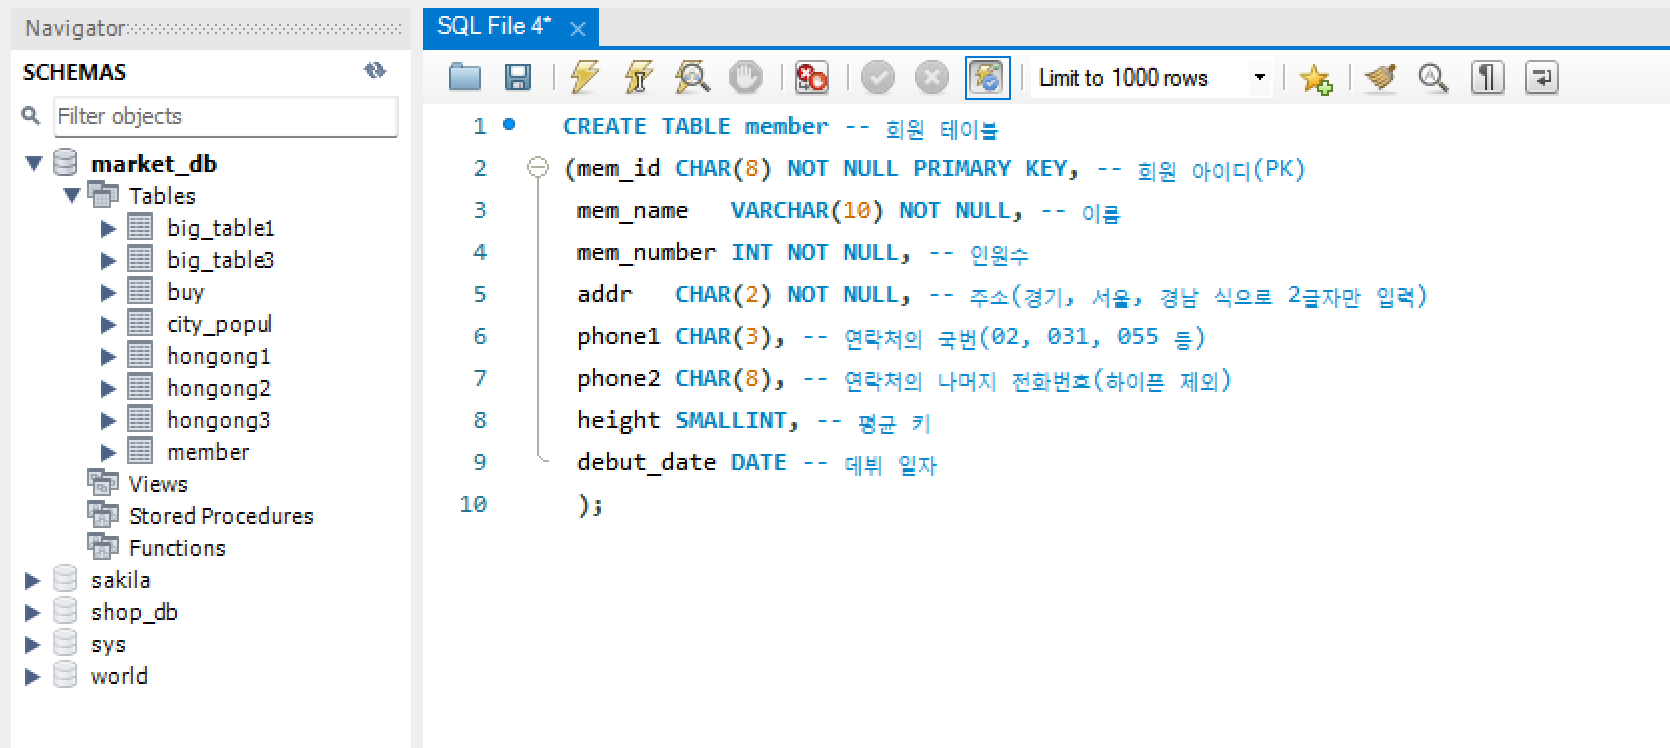Stop query execution hand icon
This screenshot has height=748, width=1670.
[x=746, y=77]
